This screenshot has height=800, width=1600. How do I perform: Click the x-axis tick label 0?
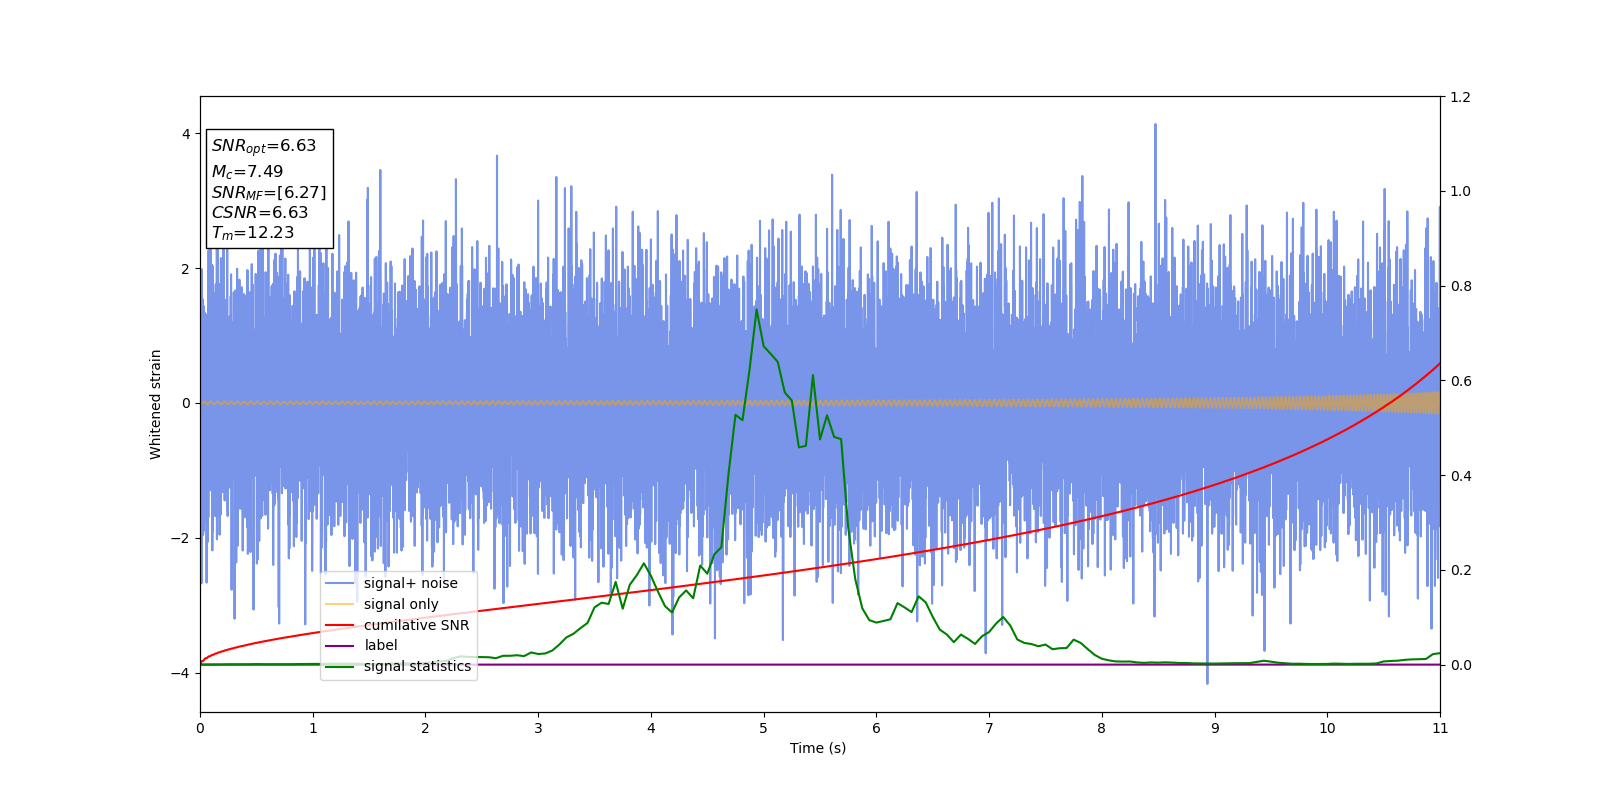click(200, 728)
